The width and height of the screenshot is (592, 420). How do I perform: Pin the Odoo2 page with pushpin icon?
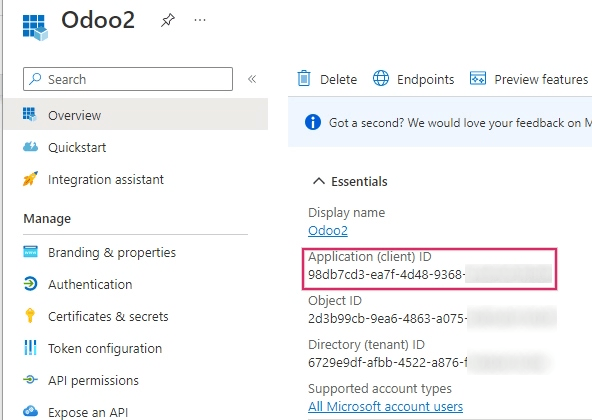(x=168, y=20)
